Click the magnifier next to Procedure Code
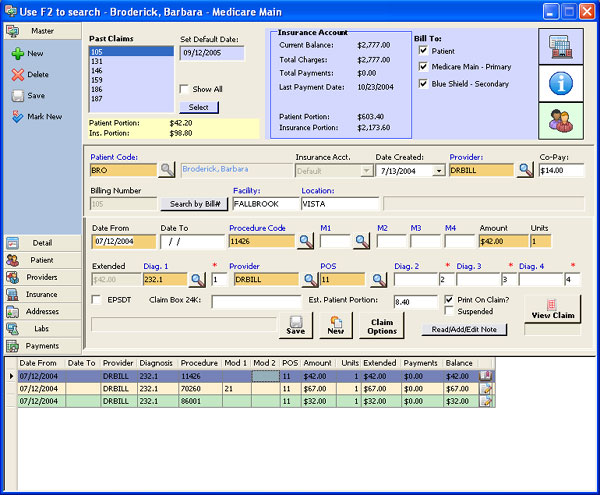The width and height of the screenshot is (600, 495). tap(305, 241)
